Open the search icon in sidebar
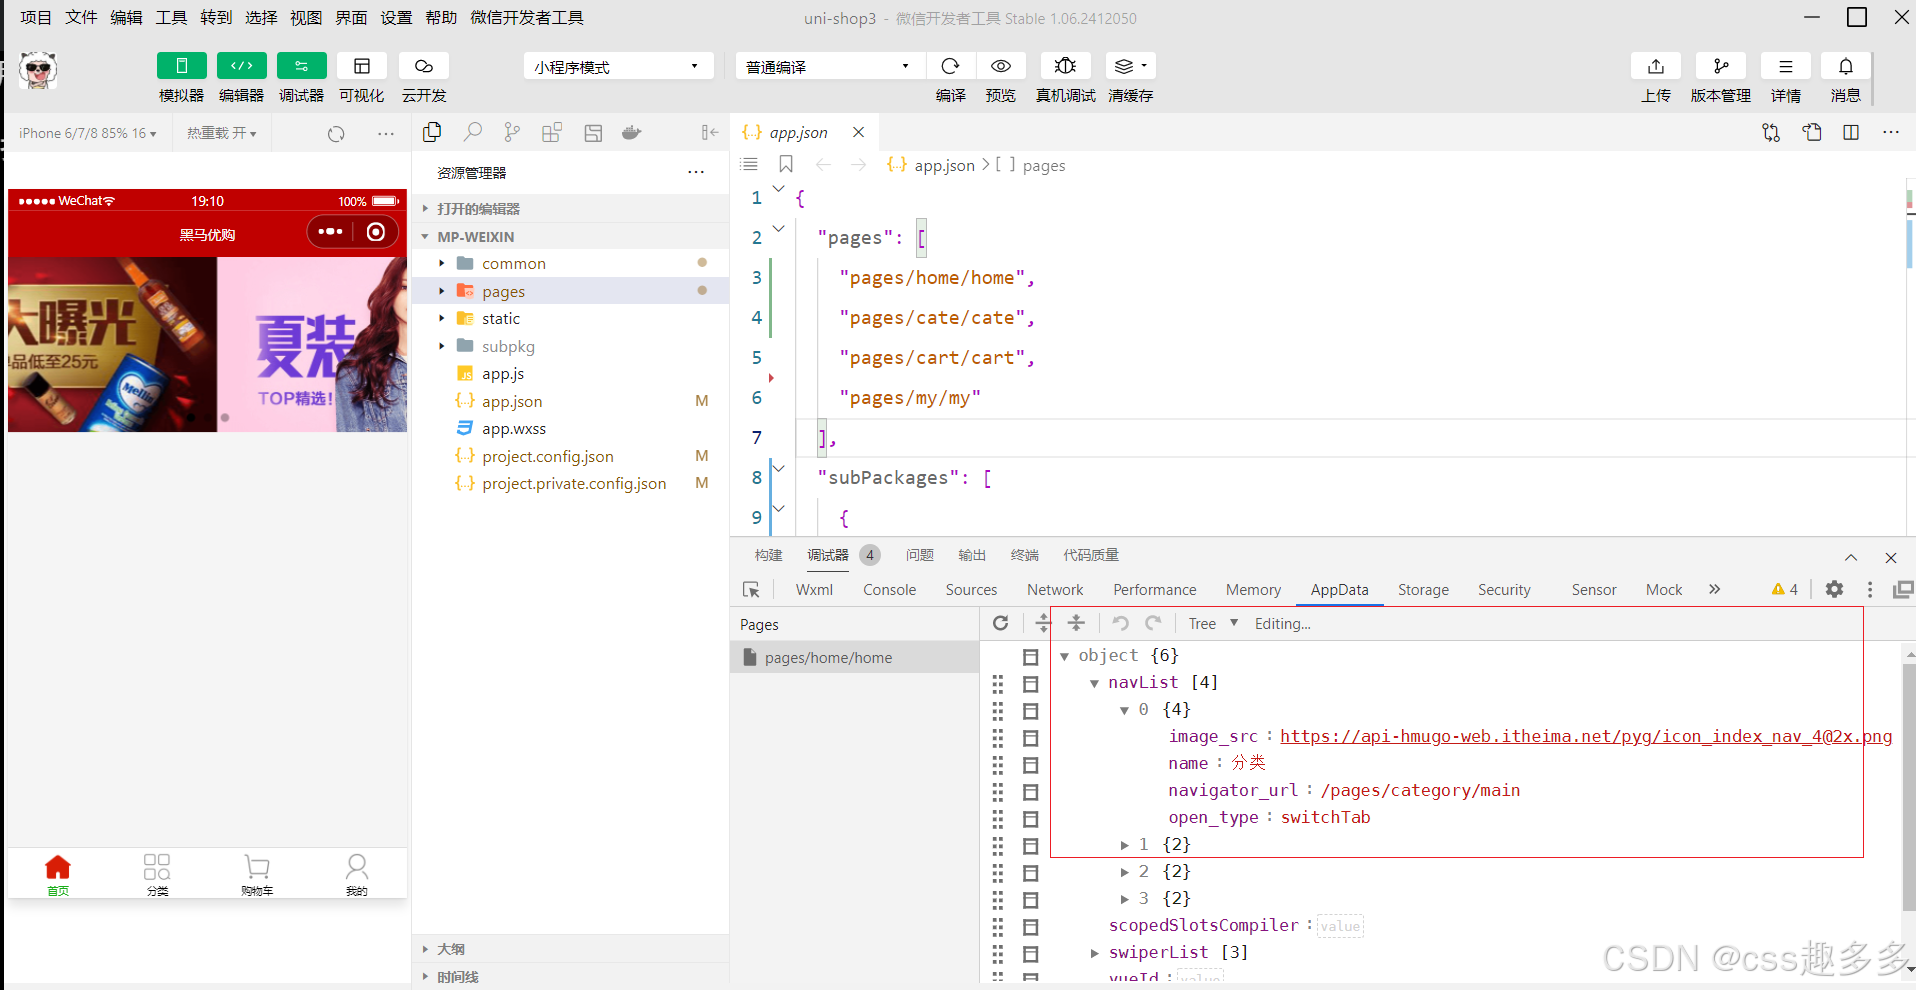 [x=472, y=132]
